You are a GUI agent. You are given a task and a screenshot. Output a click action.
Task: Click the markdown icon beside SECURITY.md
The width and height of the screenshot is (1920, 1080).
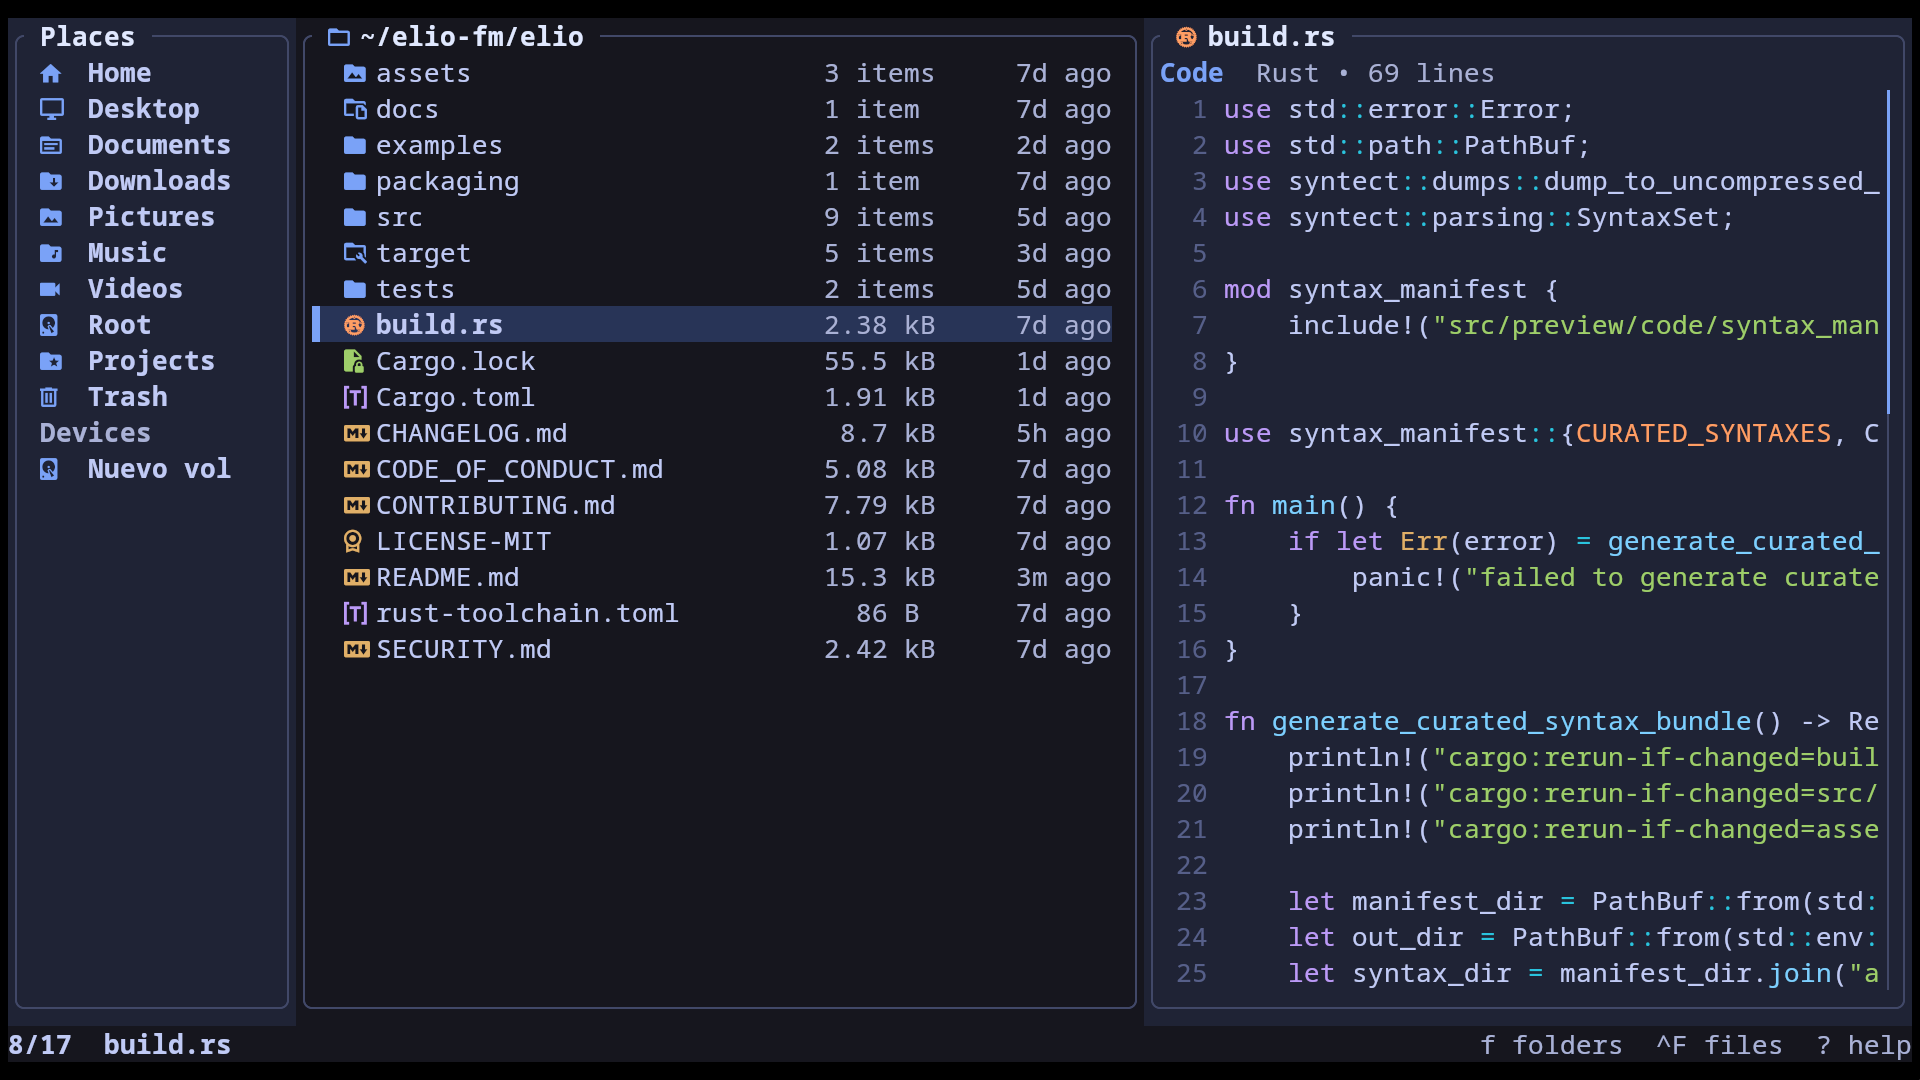point(356,650)
